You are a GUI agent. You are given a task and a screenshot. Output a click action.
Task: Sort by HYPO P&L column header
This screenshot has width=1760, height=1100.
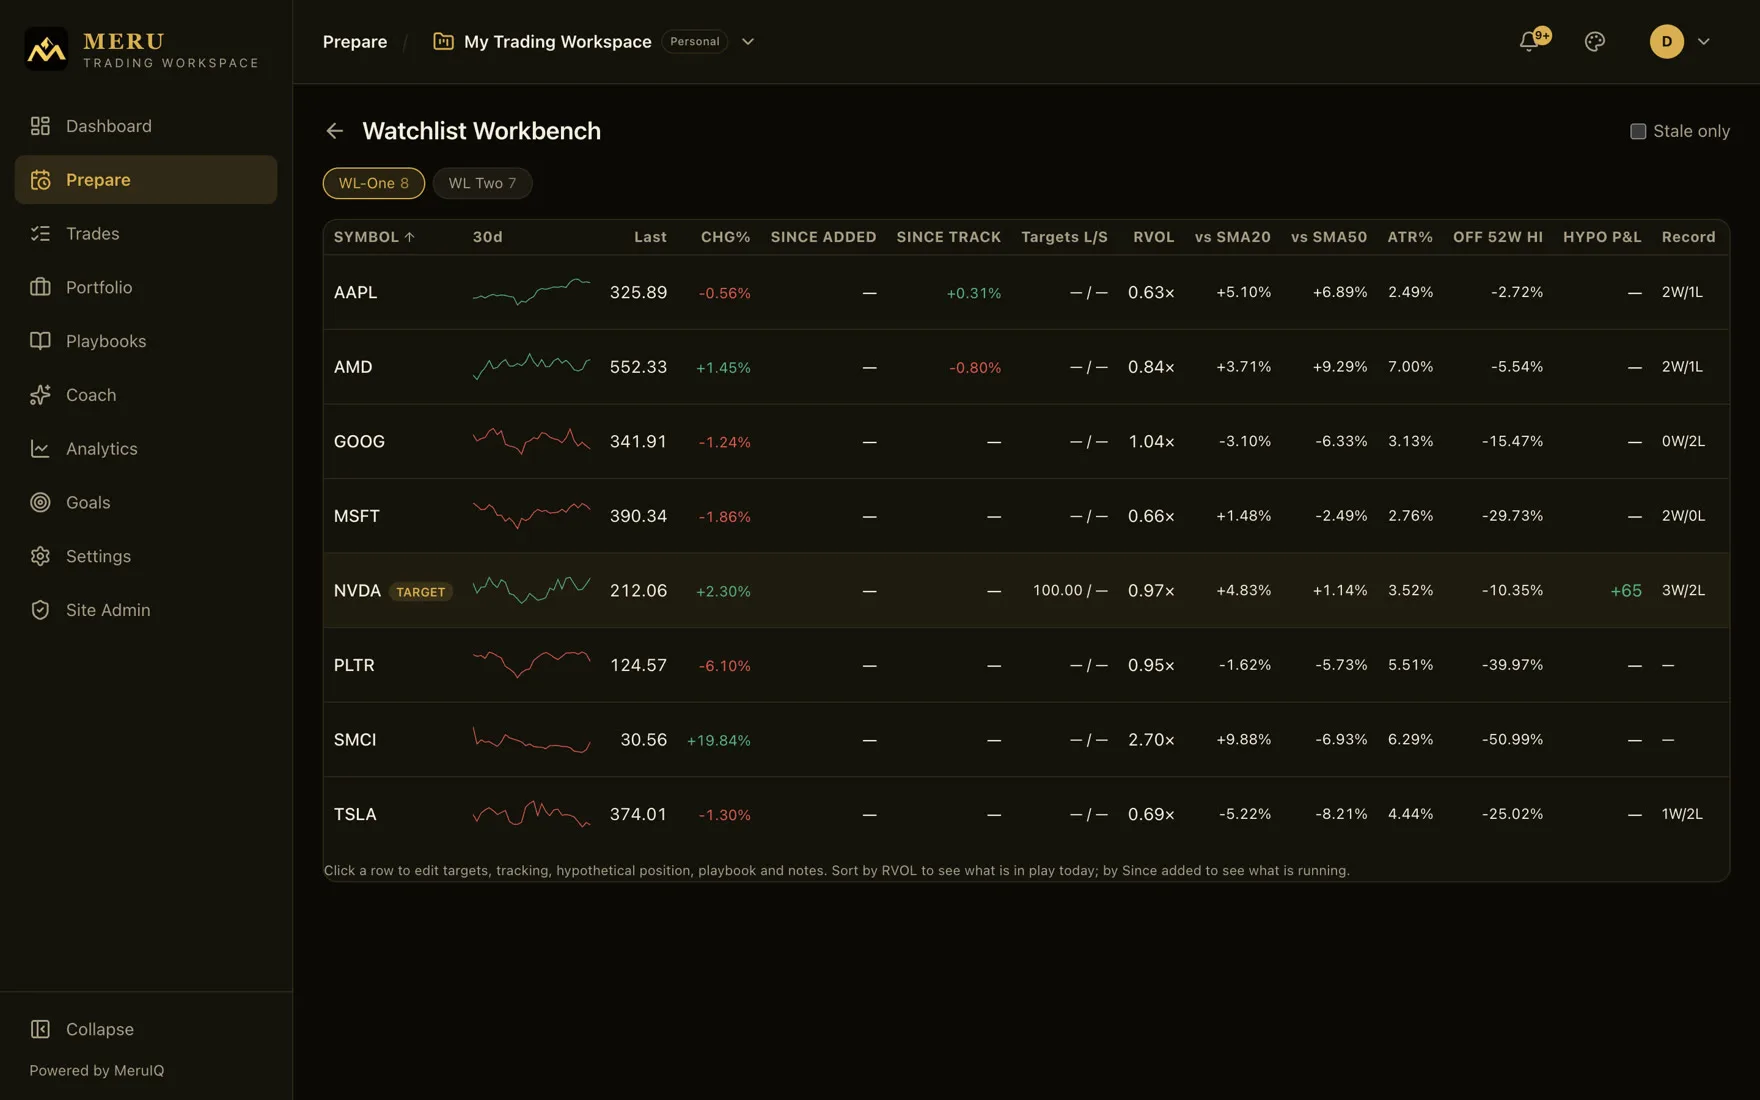(1602, 237)
